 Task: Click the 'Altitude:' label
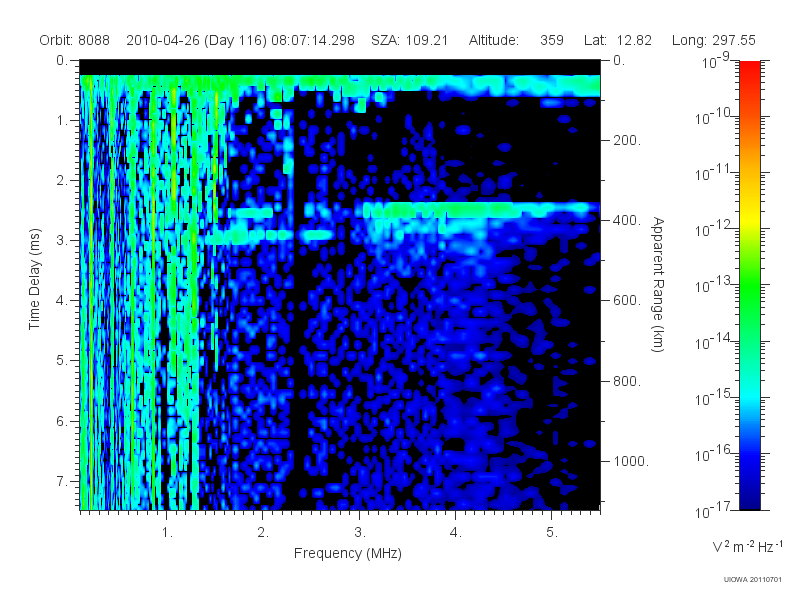[x=494, y=40]
